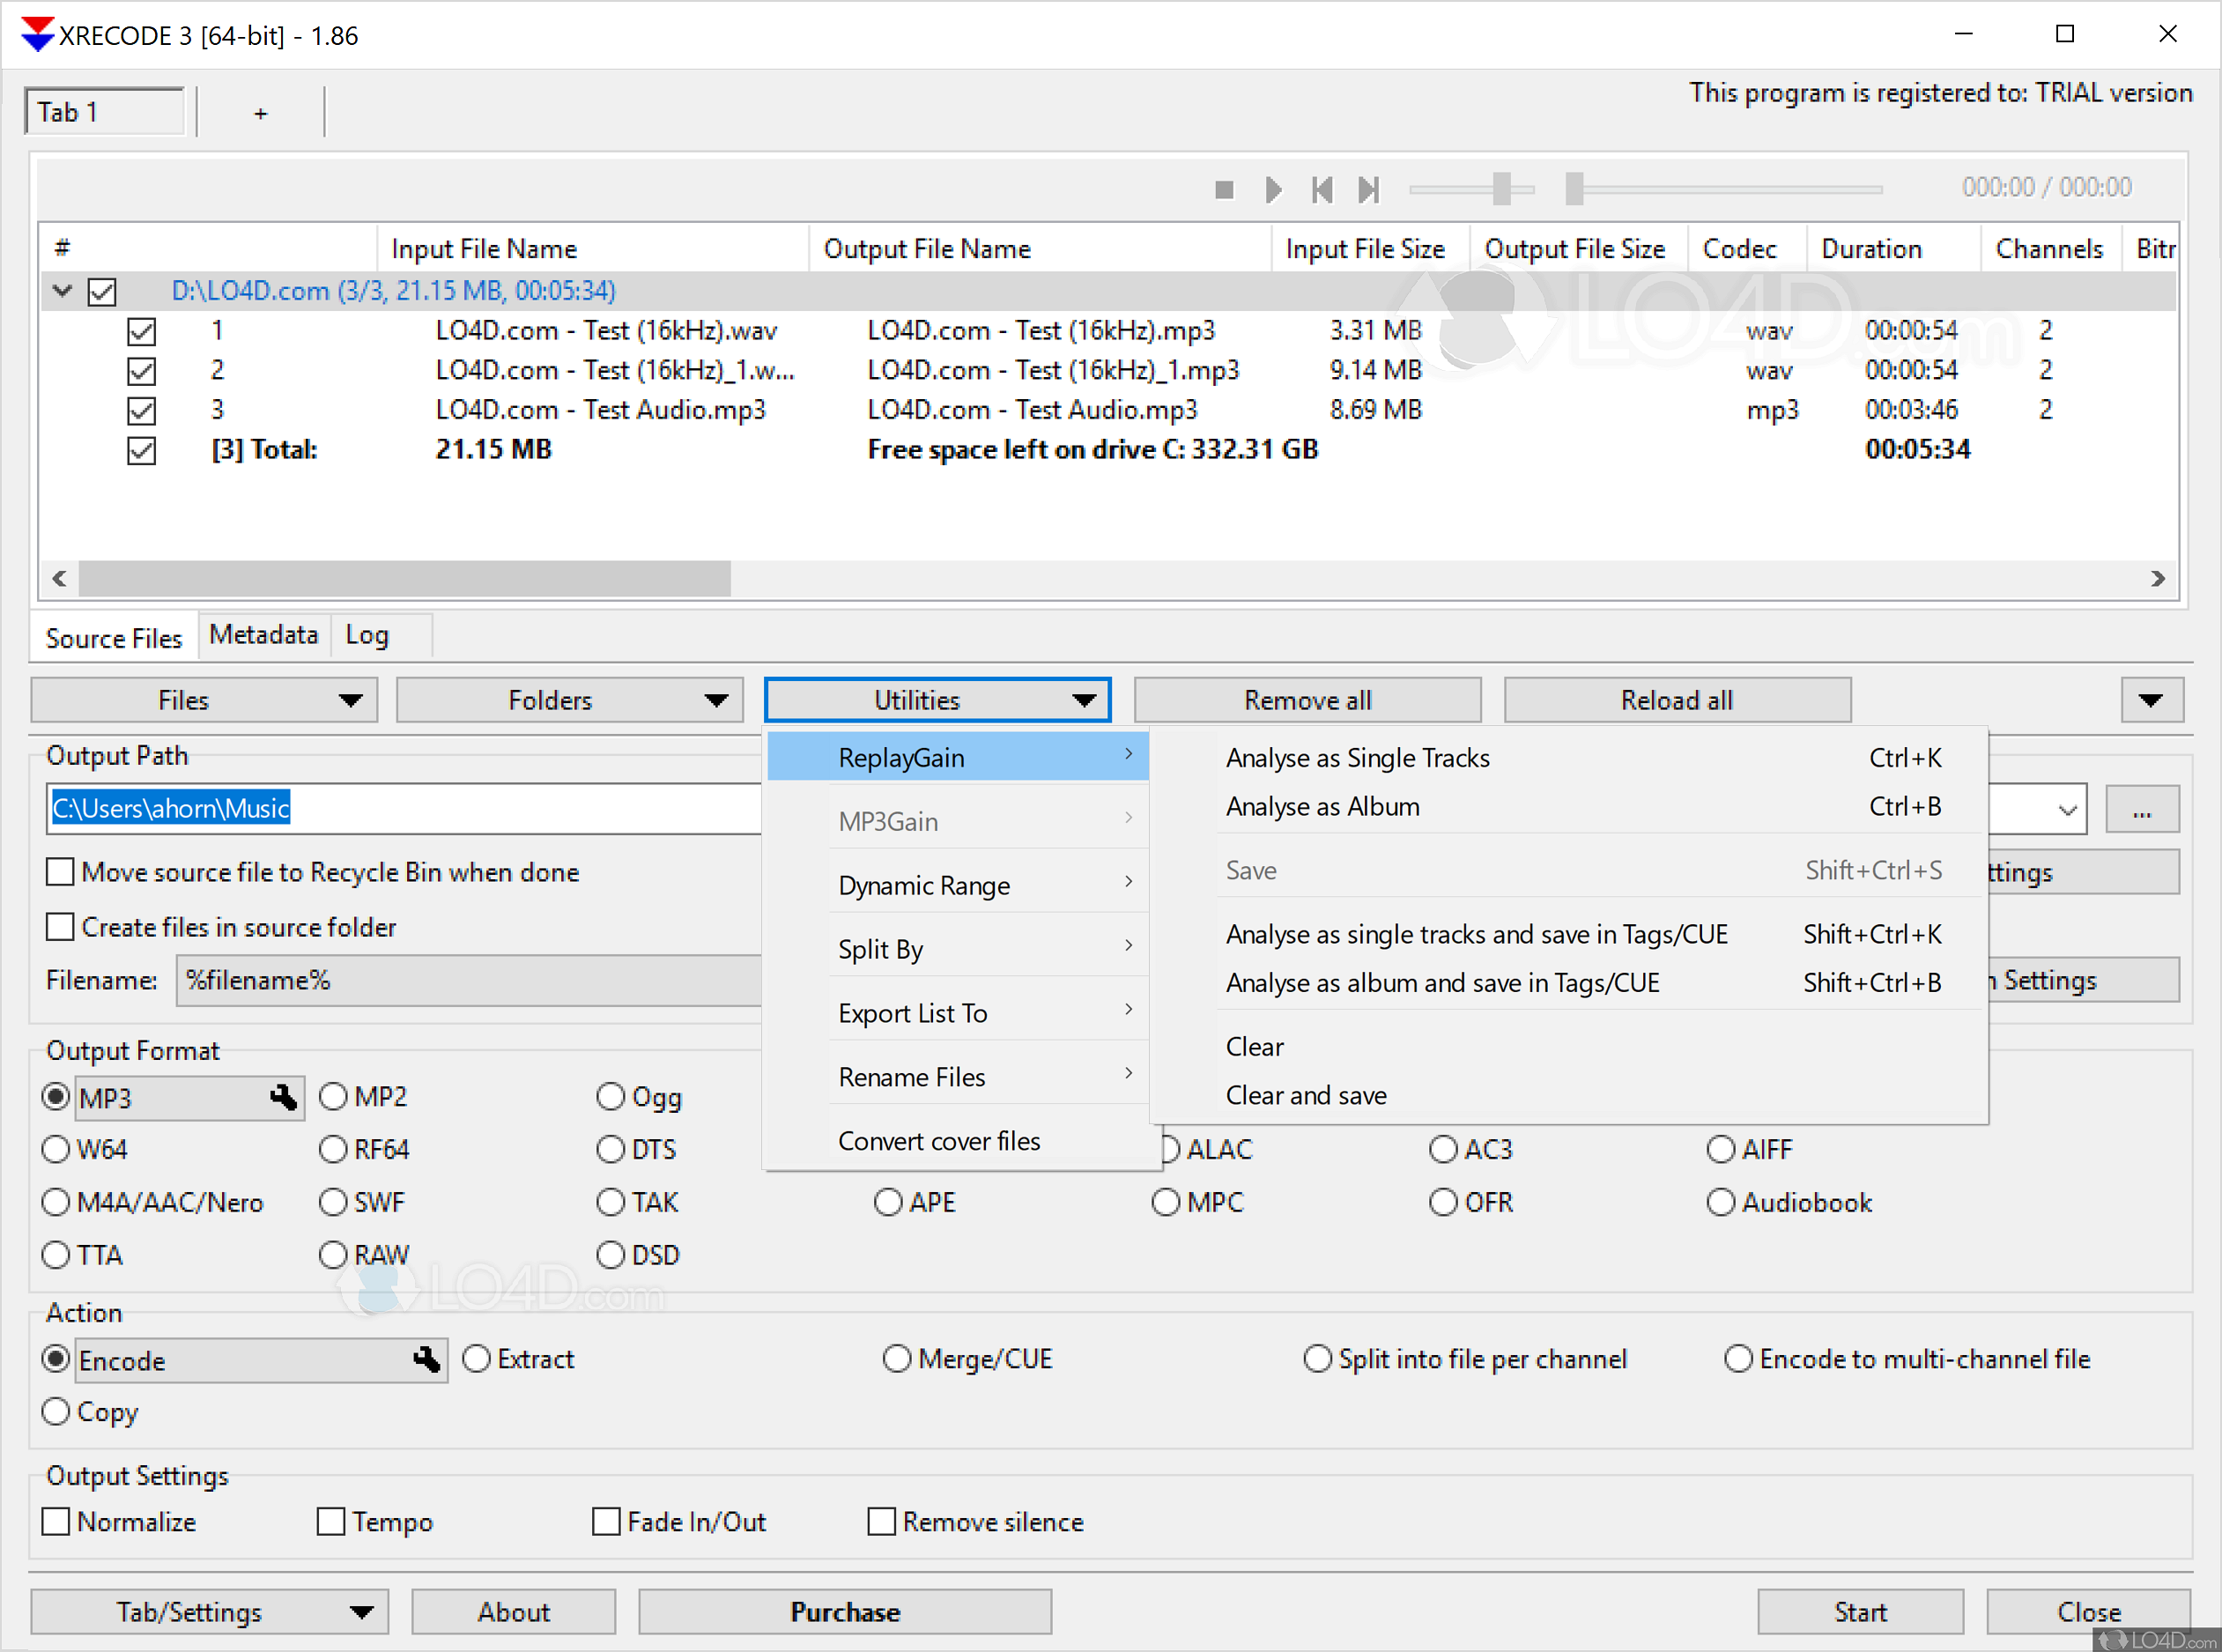
Task: Open Encode action settings wrench icon
Action: pyautogui.click(x=427, y=1360)
